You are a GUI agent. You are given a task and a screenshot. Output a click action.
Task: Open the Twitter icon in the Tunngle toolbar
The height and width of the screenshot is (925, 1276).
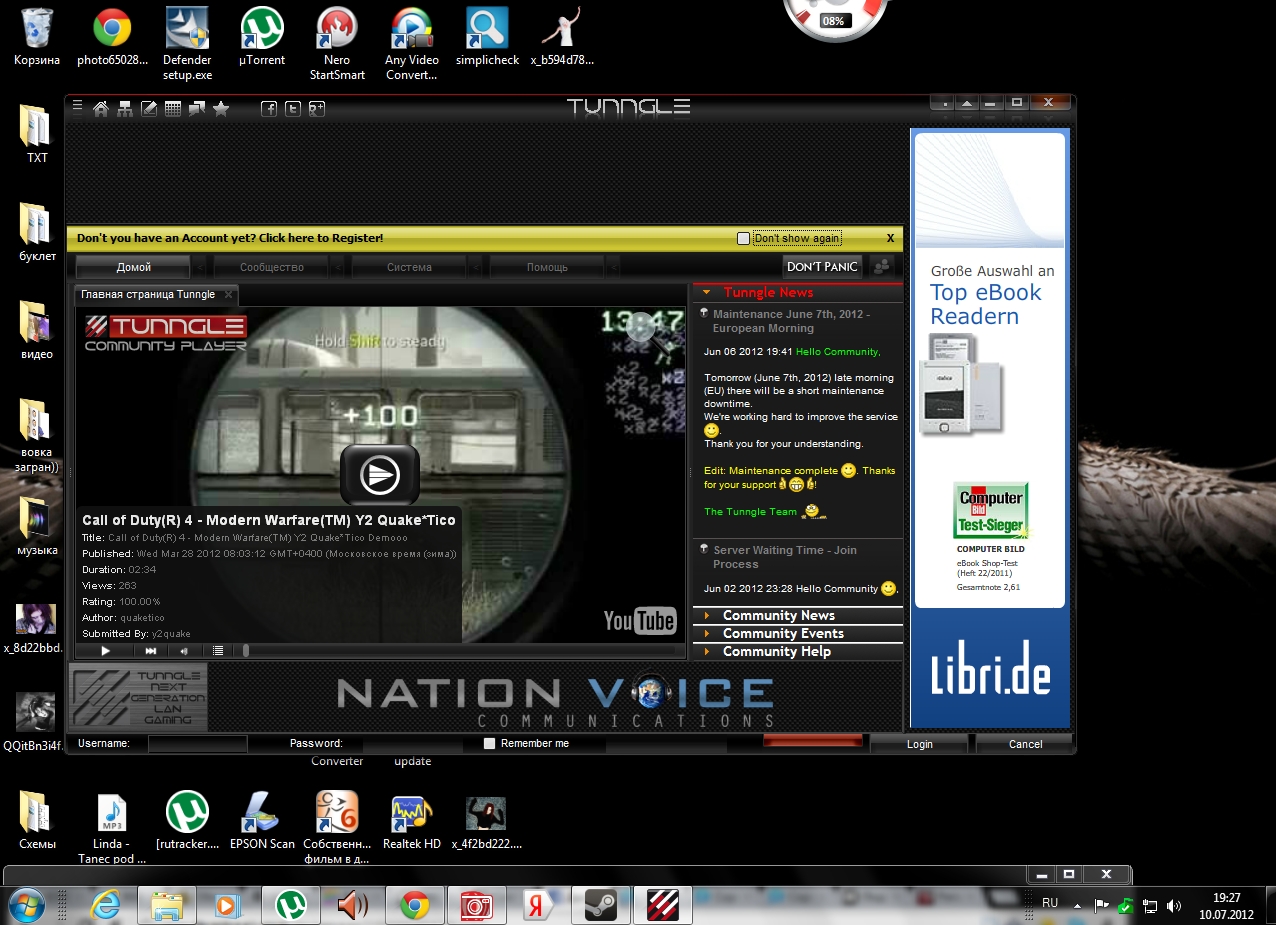click(x=293, y=109)
